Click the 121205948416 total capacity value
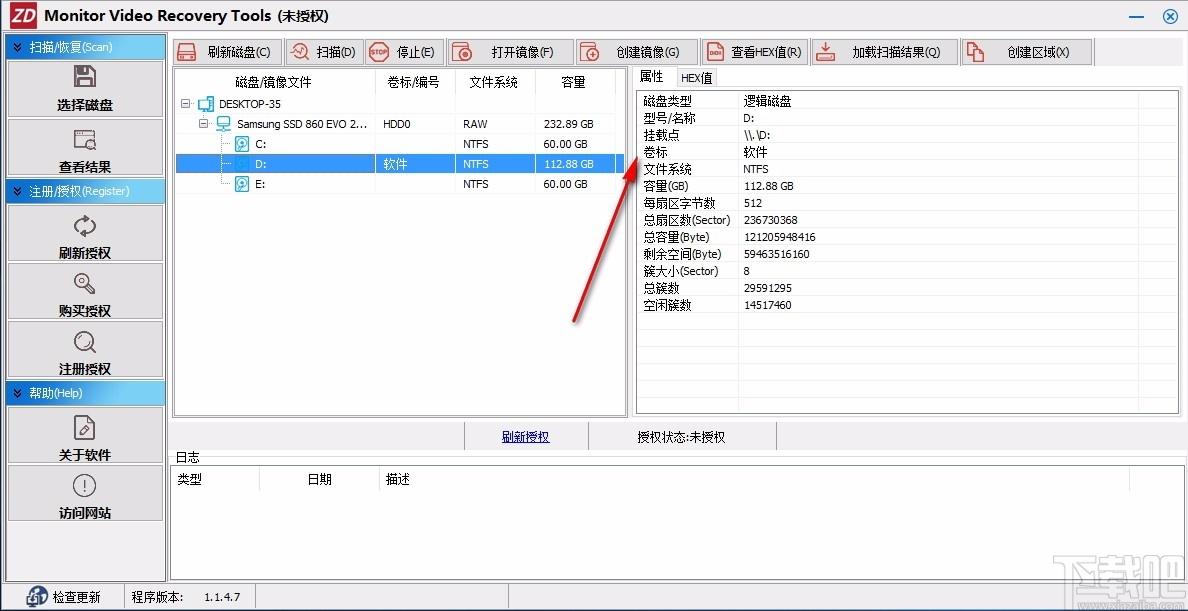Image resolution: width=1188 pixels, height=611 pixels. (x=779, y=237)
